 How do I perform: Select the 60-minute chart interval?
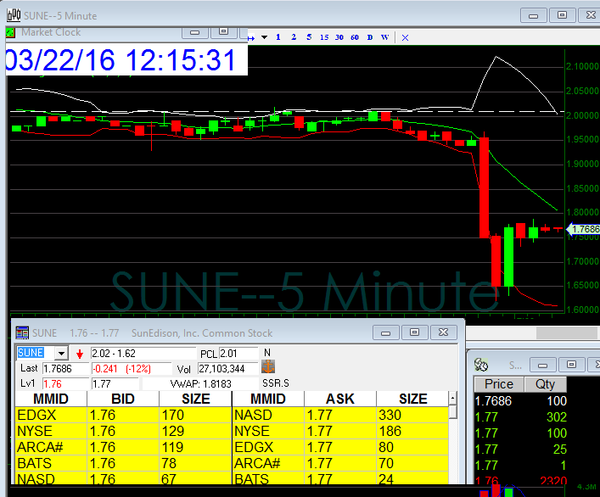coord(354,37)
